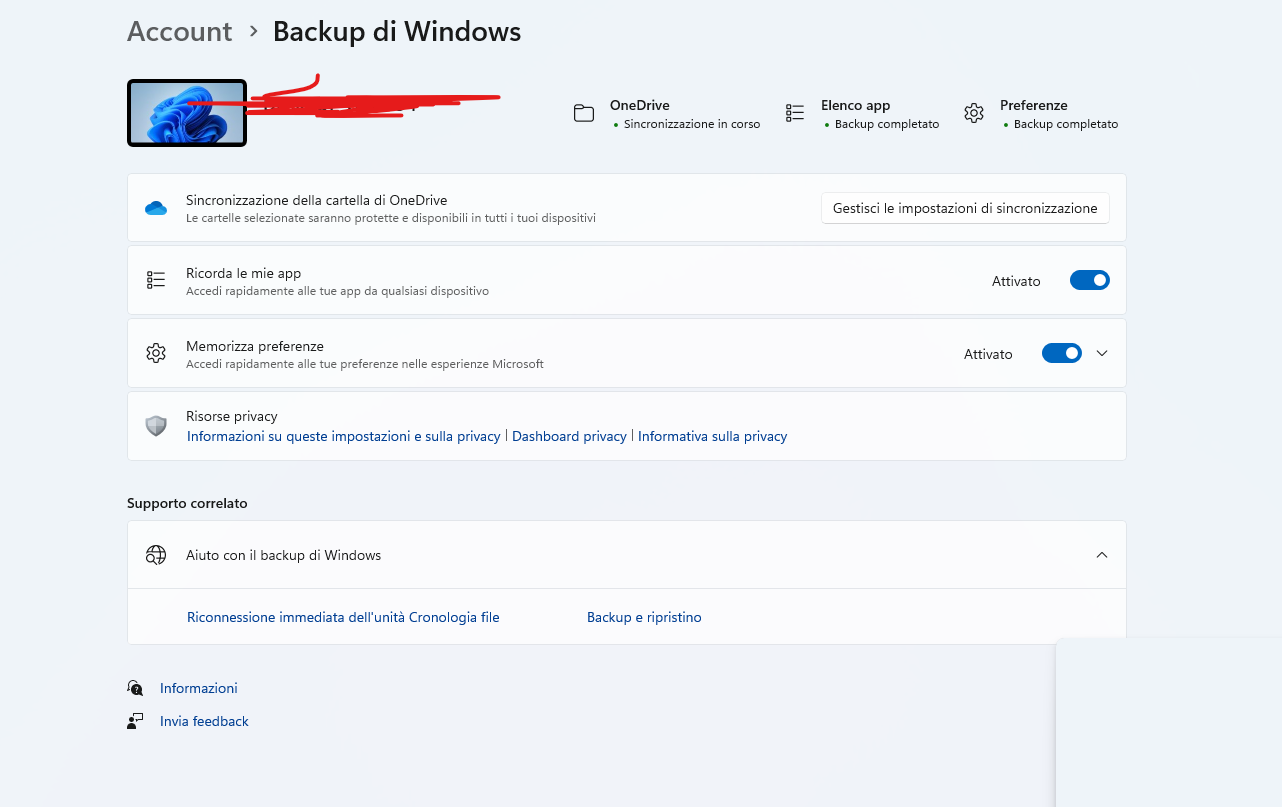Screen dimensions: 1282x807
Task: Click the globe icon beside Aiuto con il backup
Action: (156, 555)
